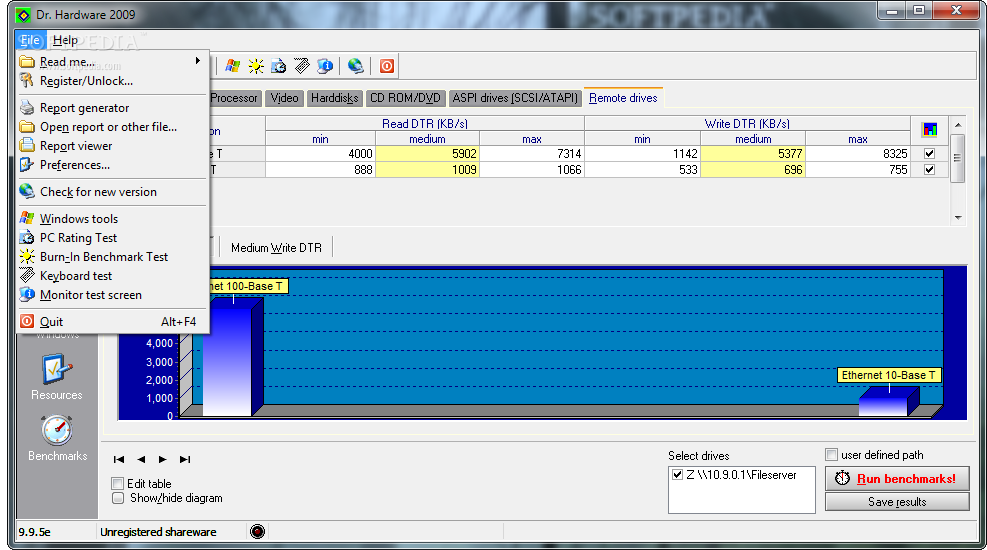Click the medium write value 5377 cell
987x550 pixels.
point(753,154)
